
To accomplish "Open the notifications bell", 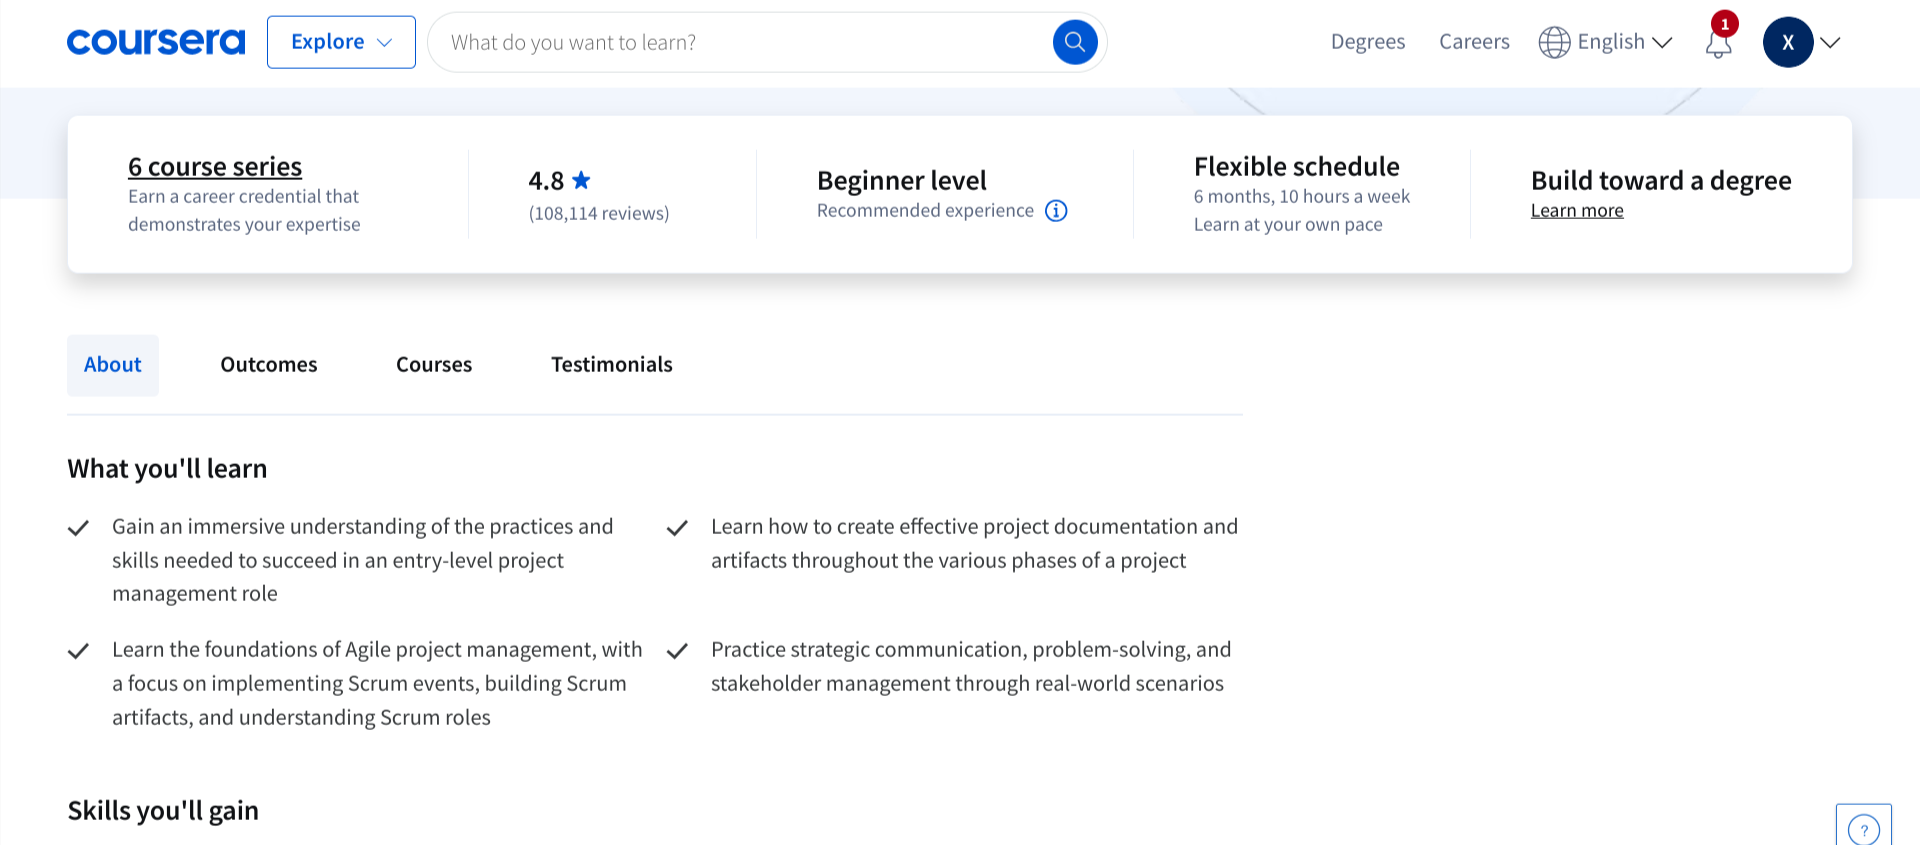I will [x=1718, y=43].
